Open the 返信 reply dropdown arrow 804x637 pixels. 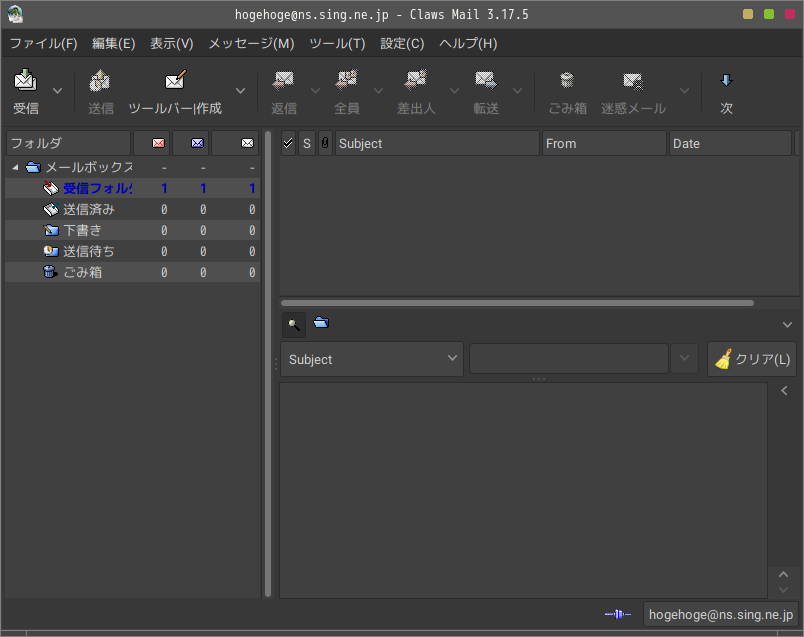[x=315, y=91]
